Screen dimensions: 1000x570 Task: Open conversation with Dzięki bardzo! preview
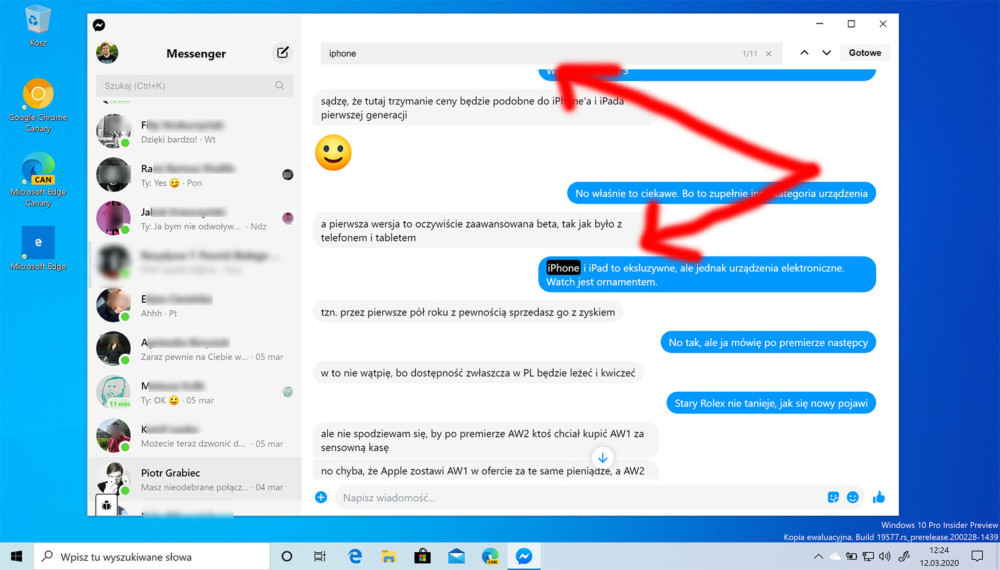[195, 132]
